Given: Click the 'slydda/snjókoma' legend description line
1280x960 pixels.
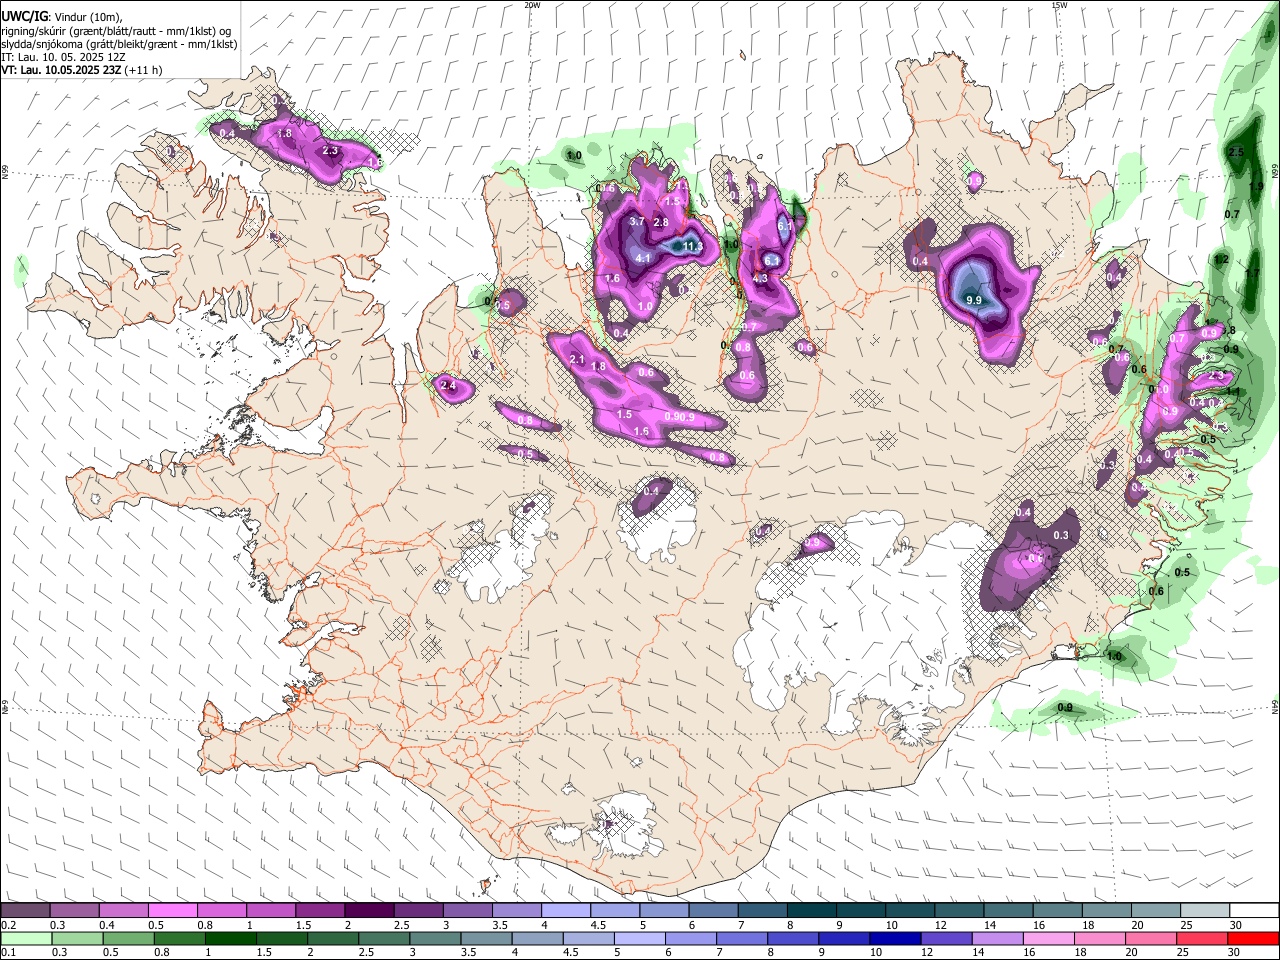Looking at the screenshot, I should 119,44.
